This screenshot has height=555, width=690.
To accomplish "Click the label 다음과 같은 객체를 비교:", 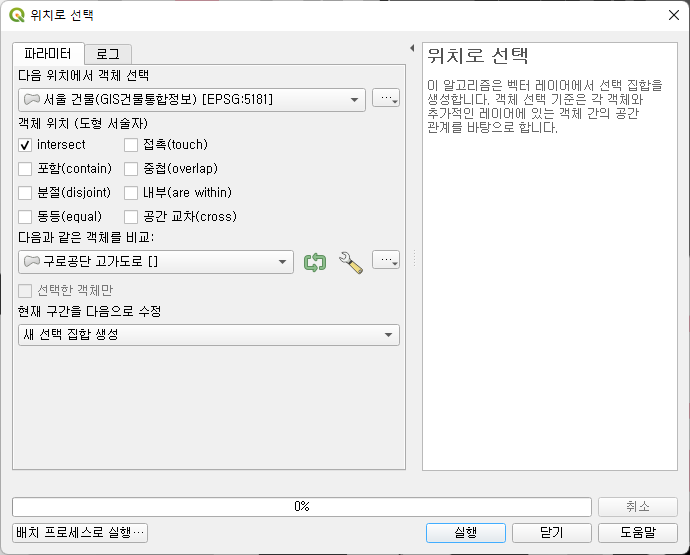I will (x=86, y=238).
